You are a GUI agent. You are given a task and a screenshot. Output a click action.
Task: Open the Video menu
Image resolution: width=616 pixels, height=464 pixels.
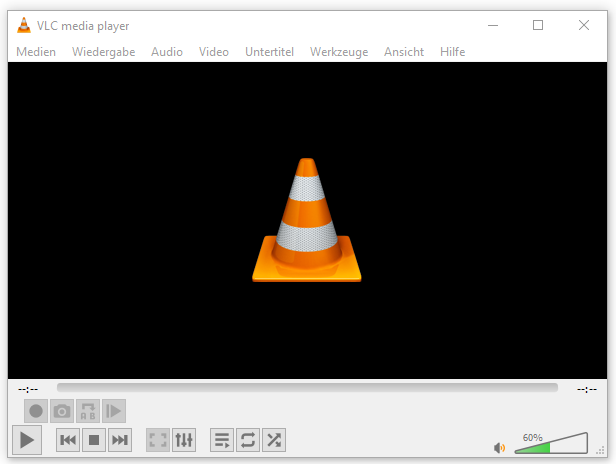click(213, 52)
